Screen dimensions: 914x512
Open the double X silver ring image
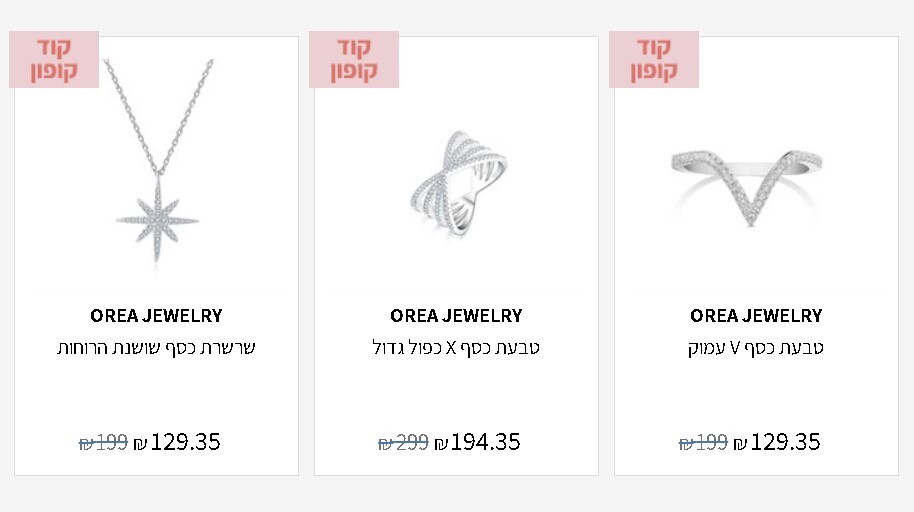(x=457, y=180)
